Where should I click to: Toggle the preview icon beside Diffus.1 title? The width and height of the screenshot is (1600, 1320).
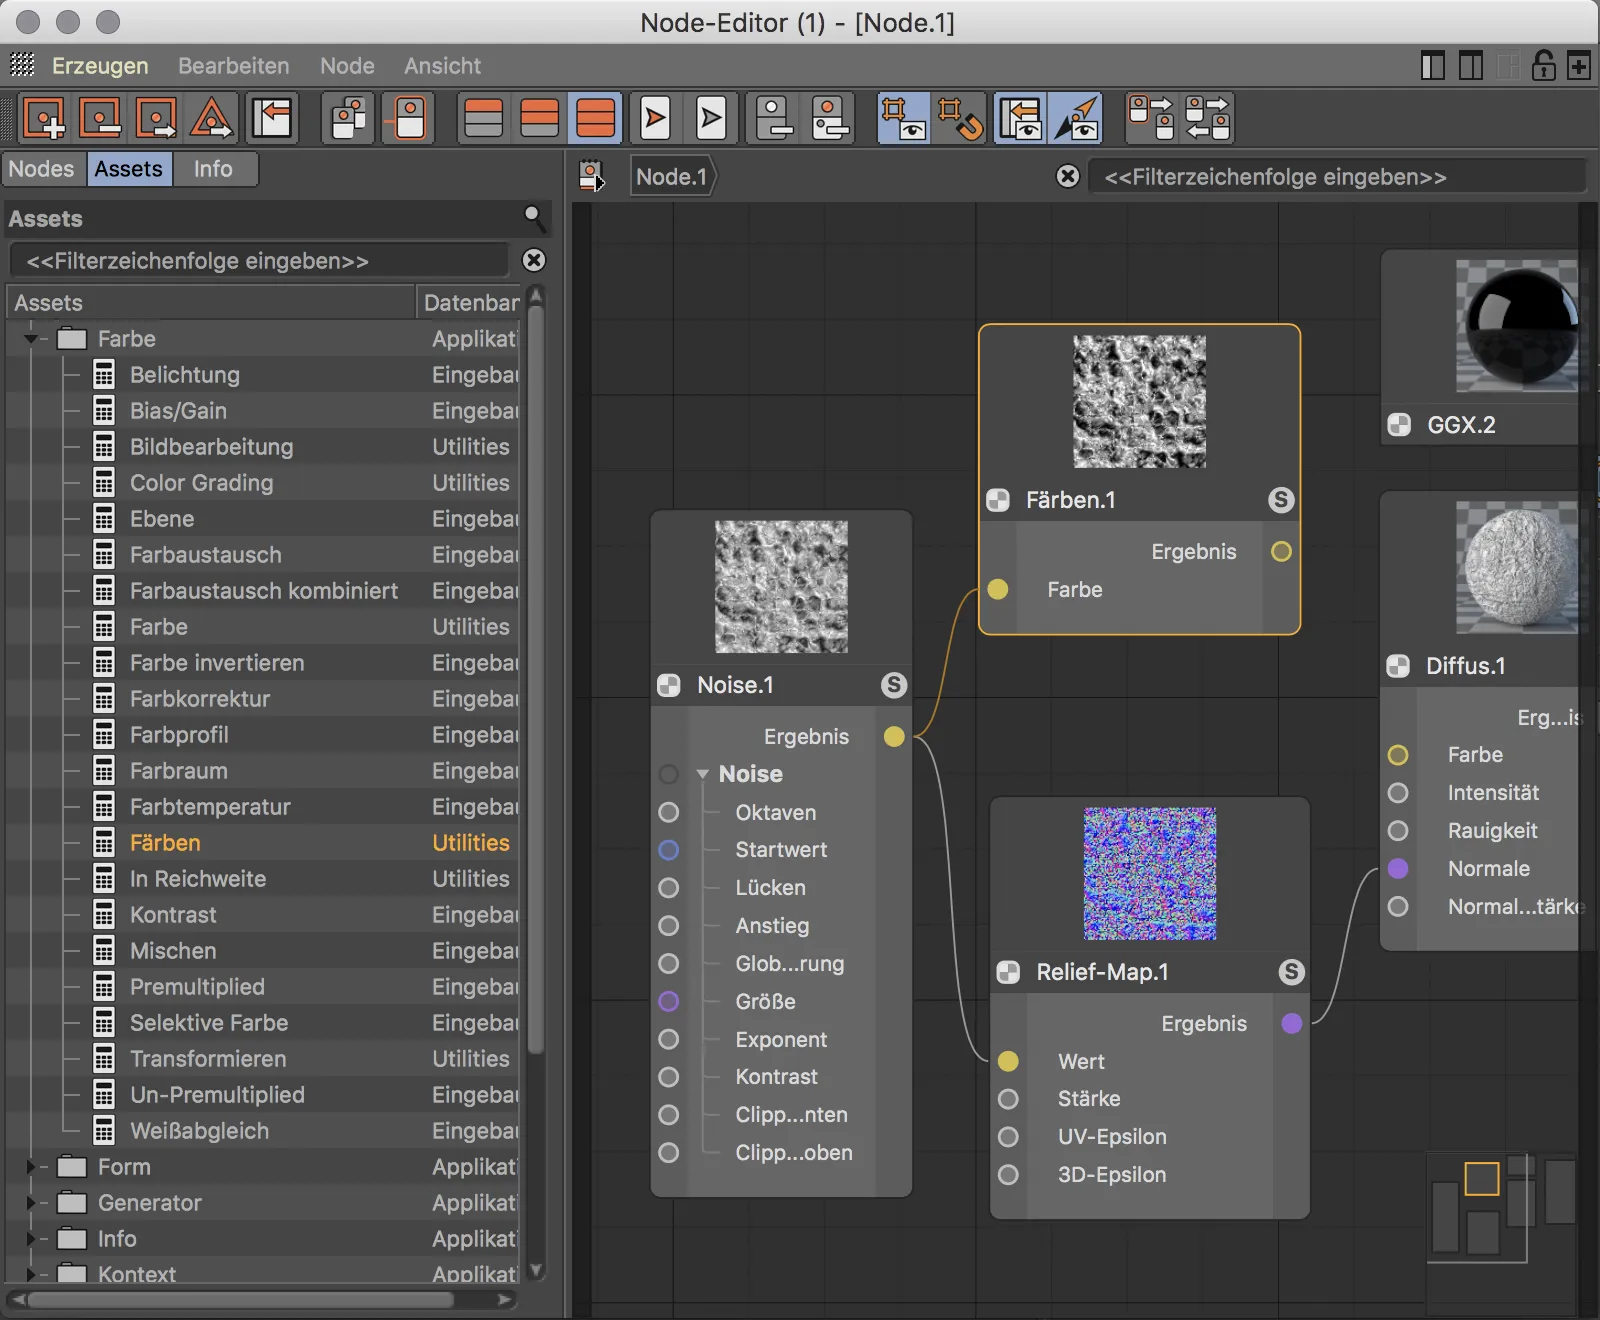tap(1398, 666)
